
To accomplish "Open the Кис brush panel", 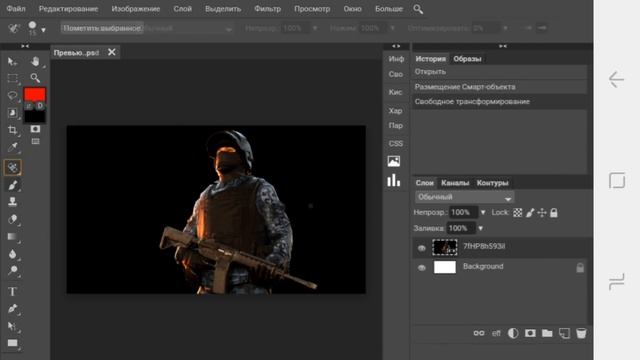I will click(x=395, y=92).
